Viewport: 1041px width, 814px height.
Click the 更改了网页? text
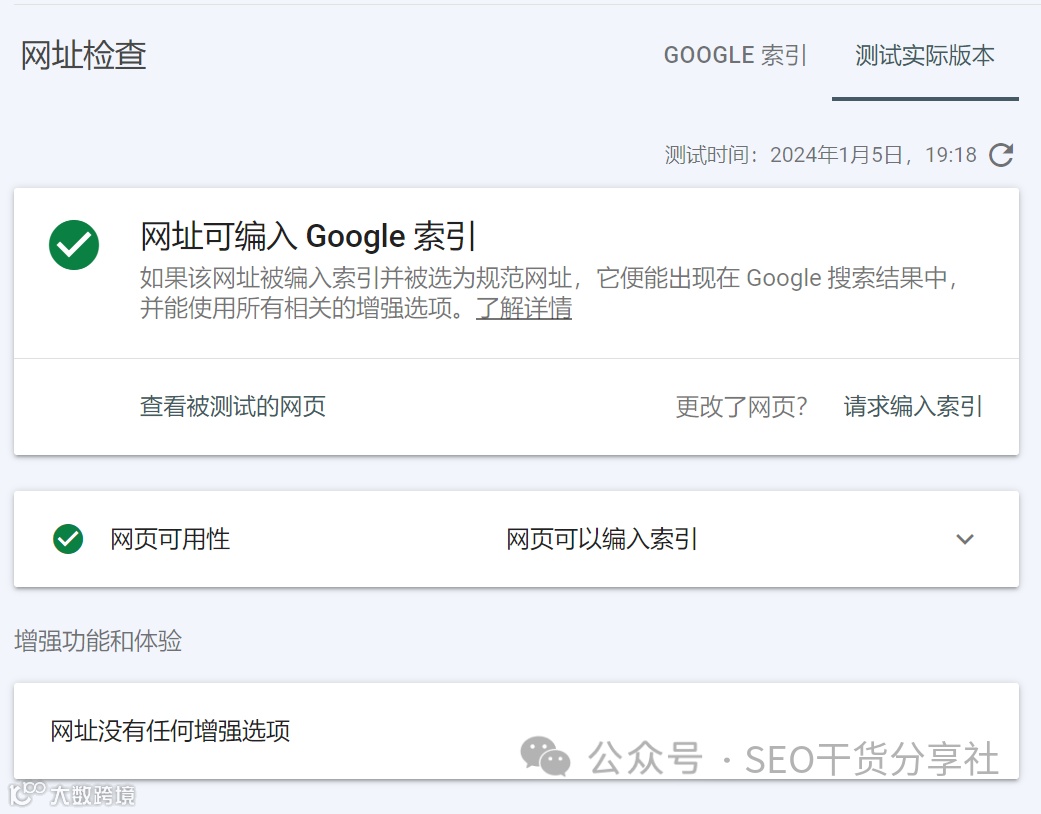741,406
